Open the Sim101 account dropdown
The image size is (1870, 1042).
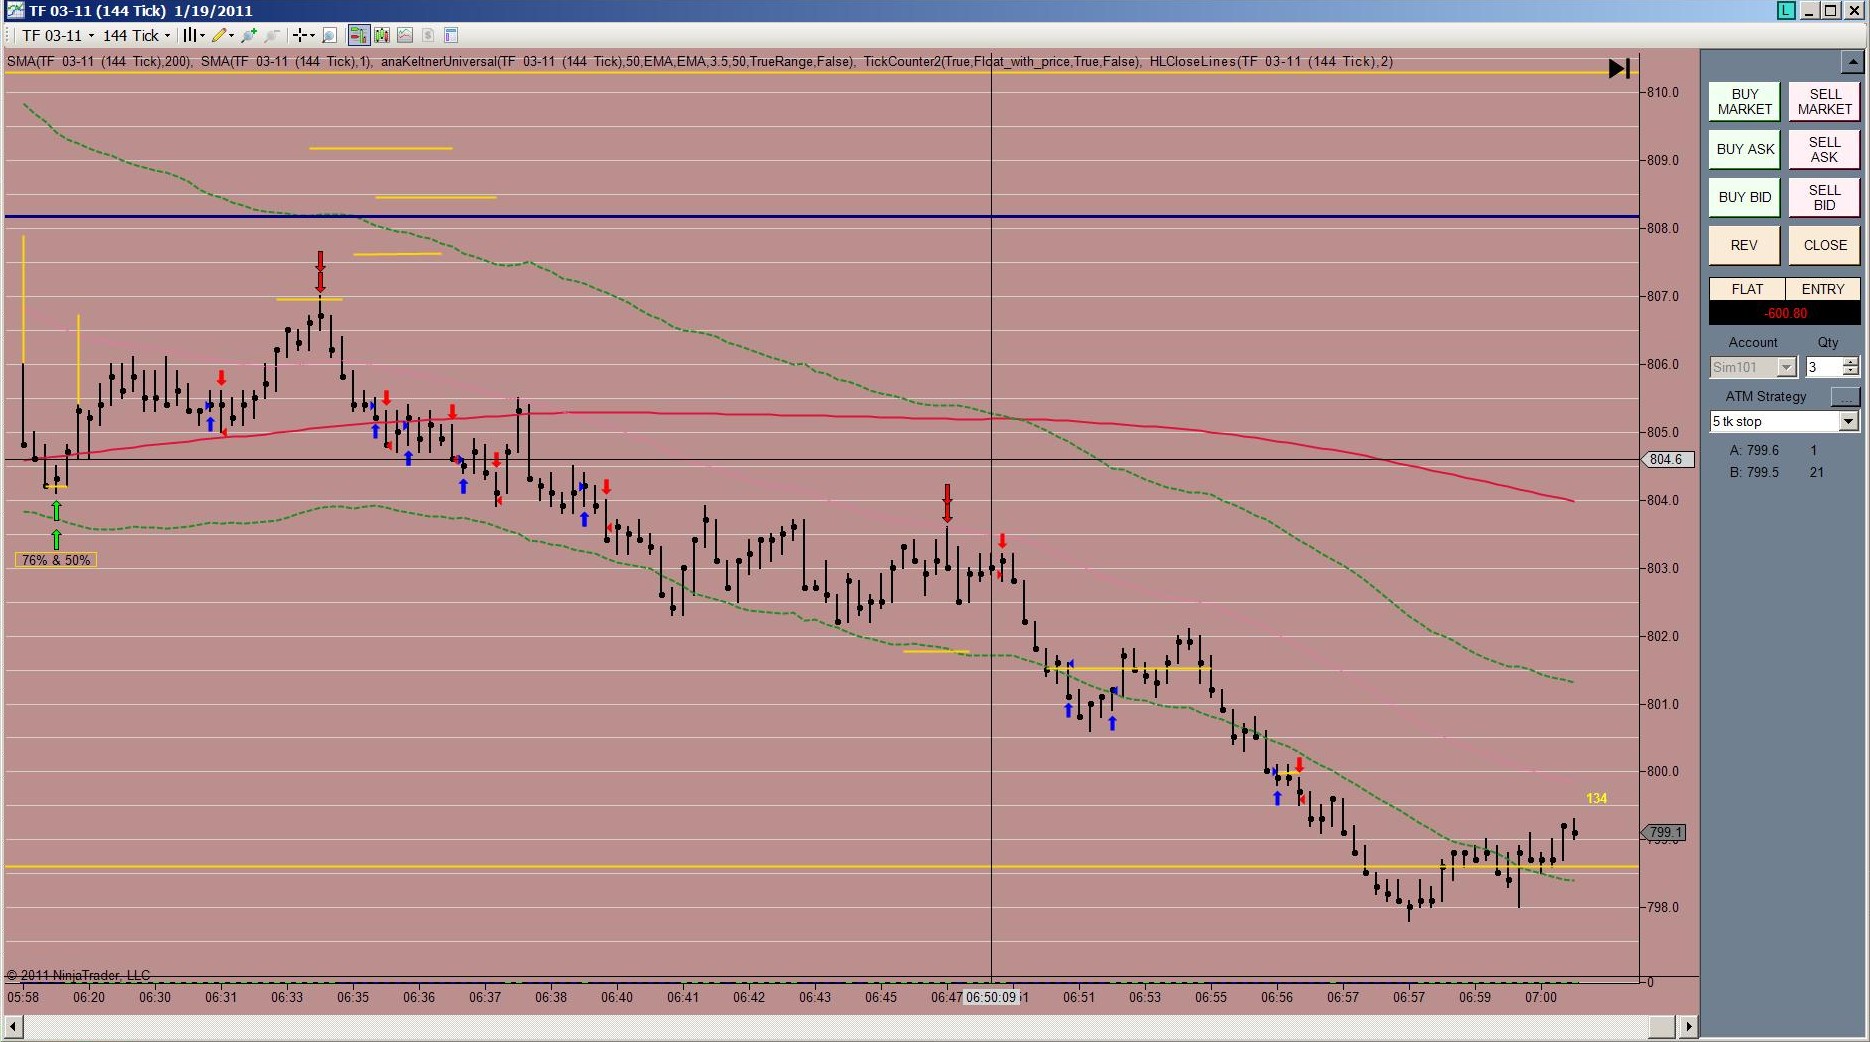click(x=1753, y=367)
